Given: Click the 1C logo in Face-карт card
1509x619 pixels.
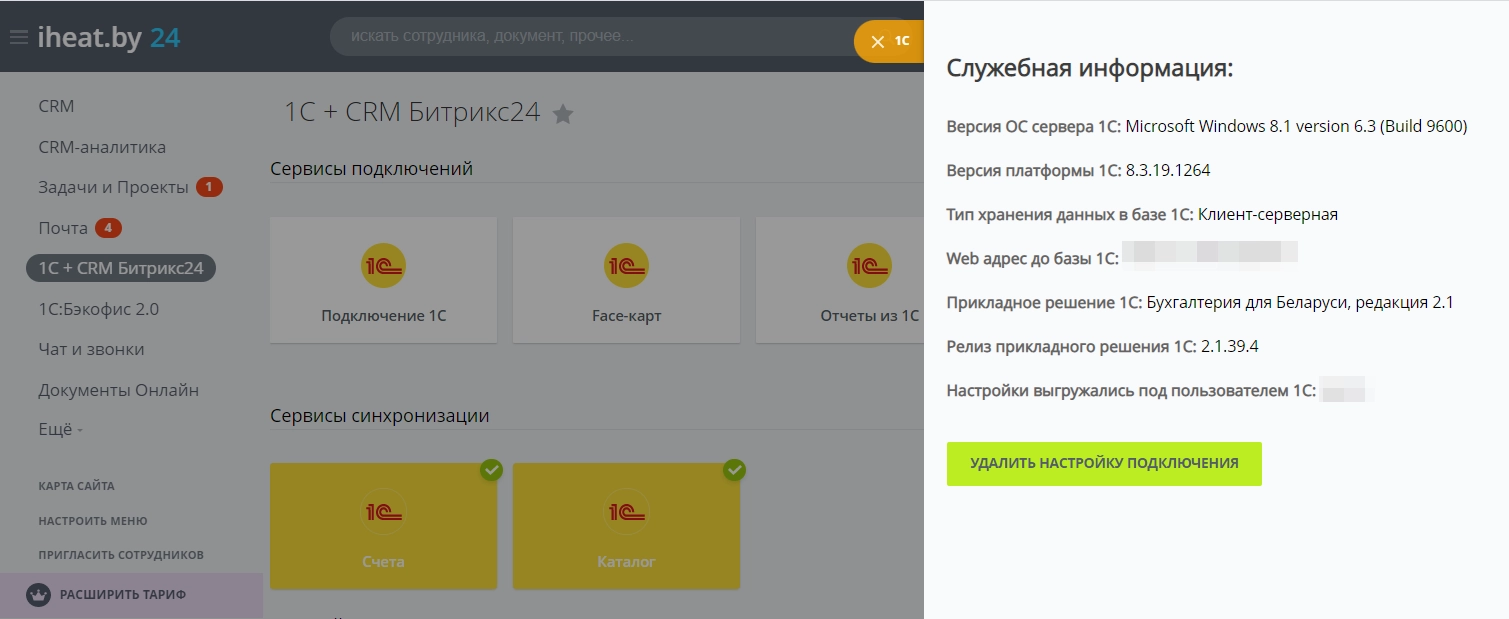Looking at the screenshot, I should [626, 265].
